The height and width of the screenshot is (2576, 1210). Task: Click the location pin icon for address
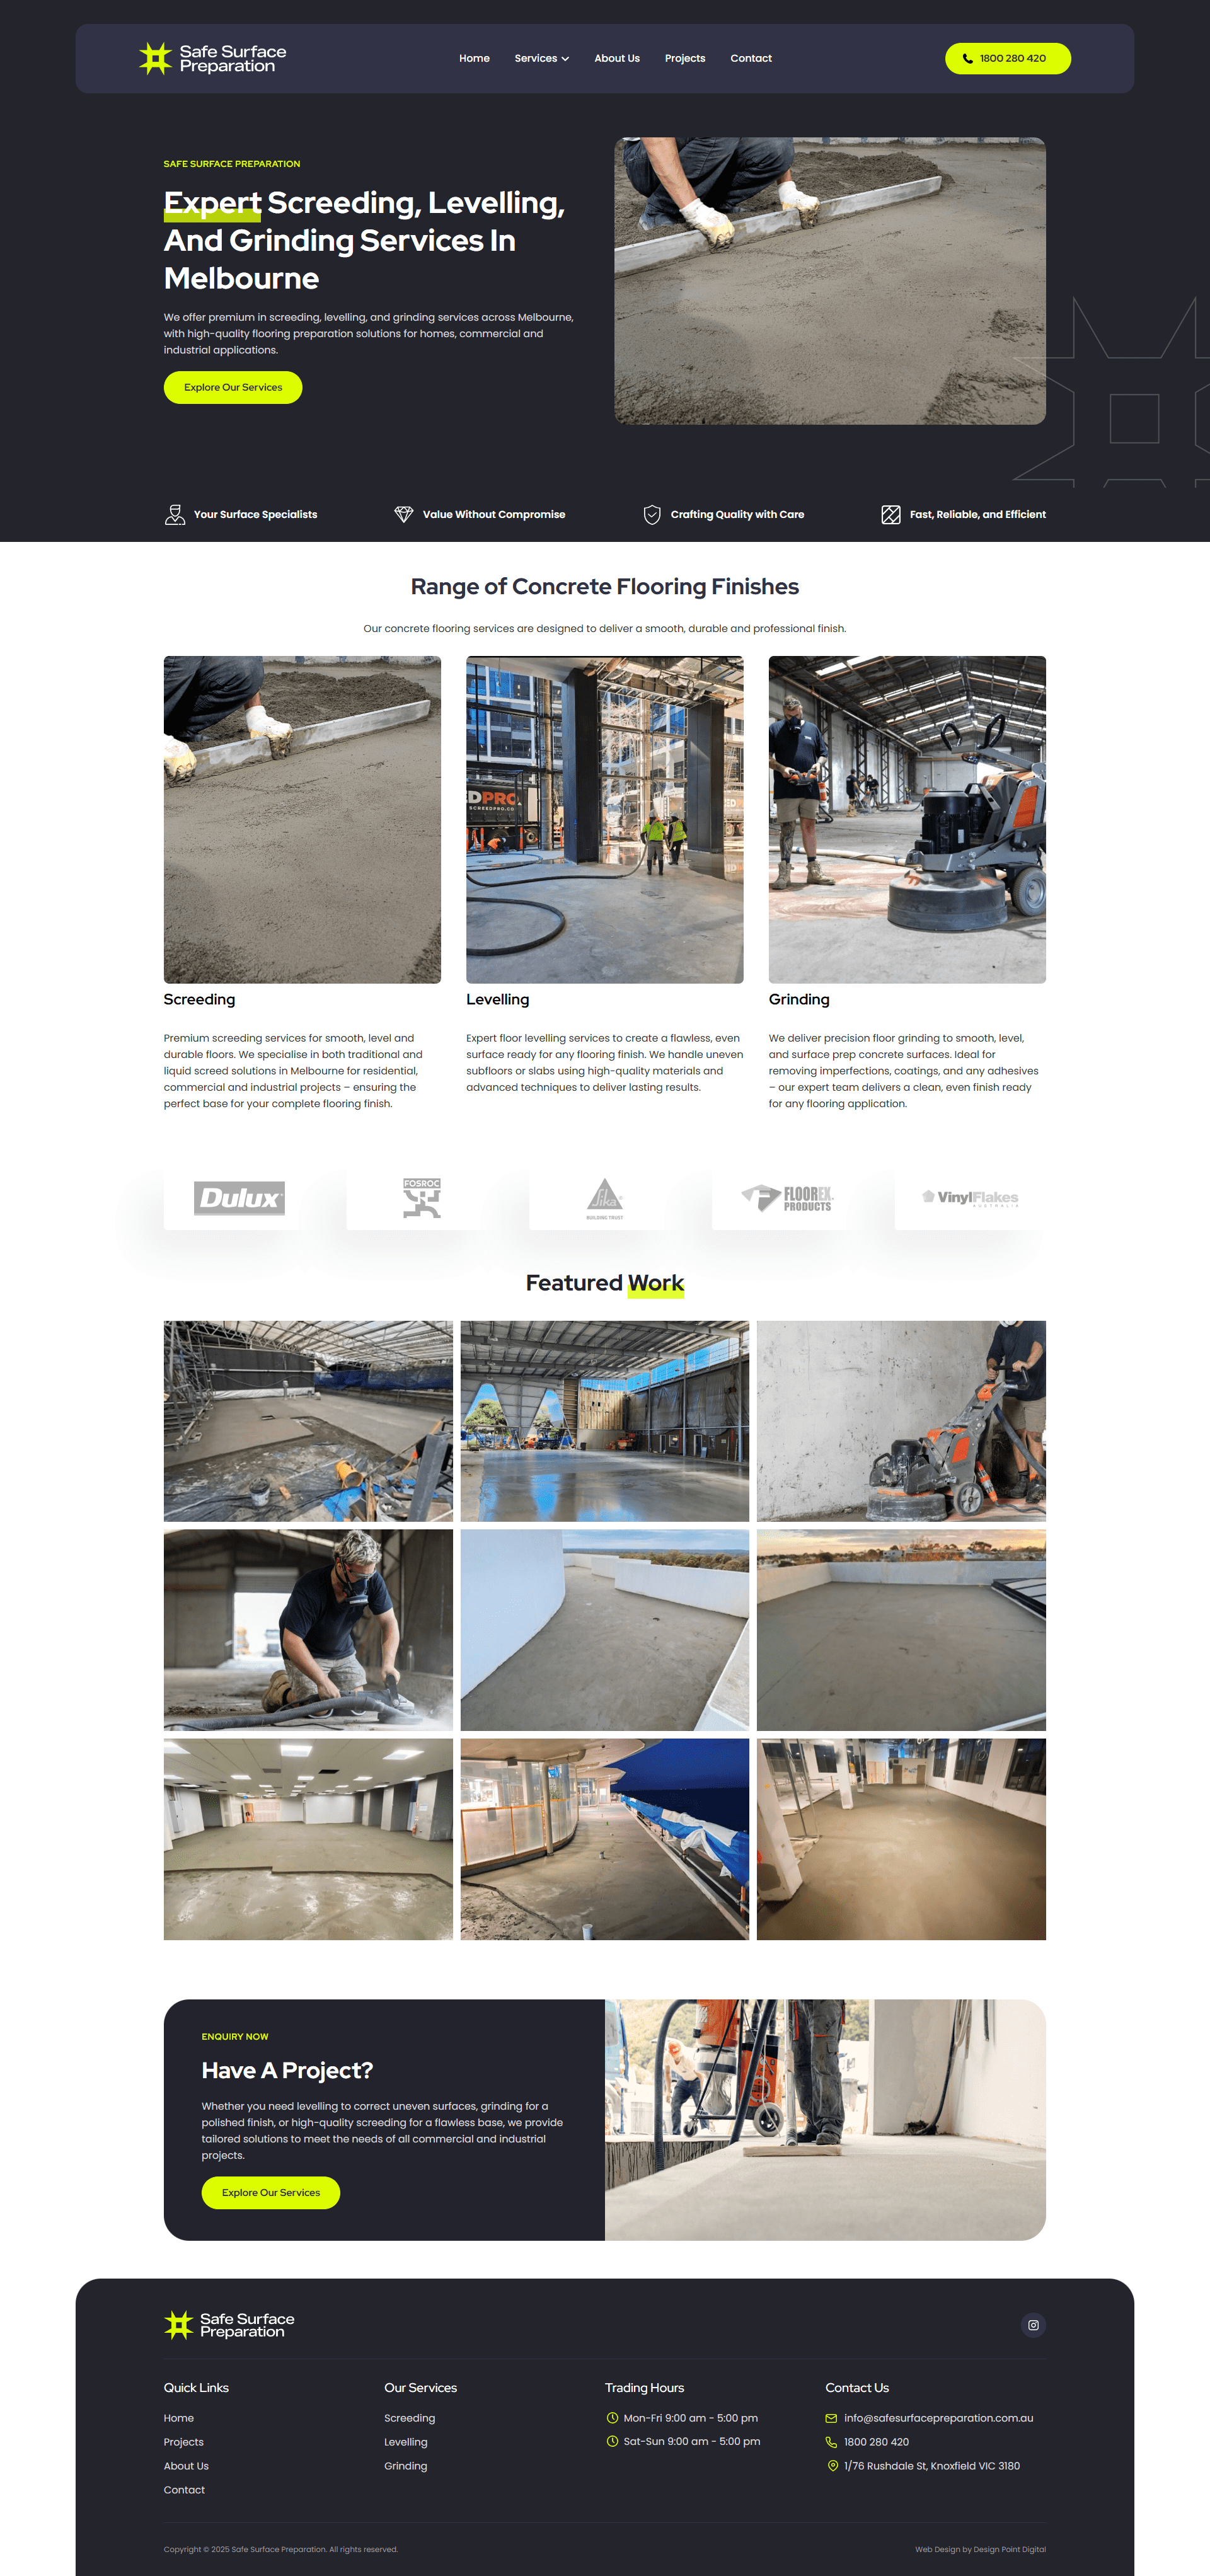pos(832,2466)
